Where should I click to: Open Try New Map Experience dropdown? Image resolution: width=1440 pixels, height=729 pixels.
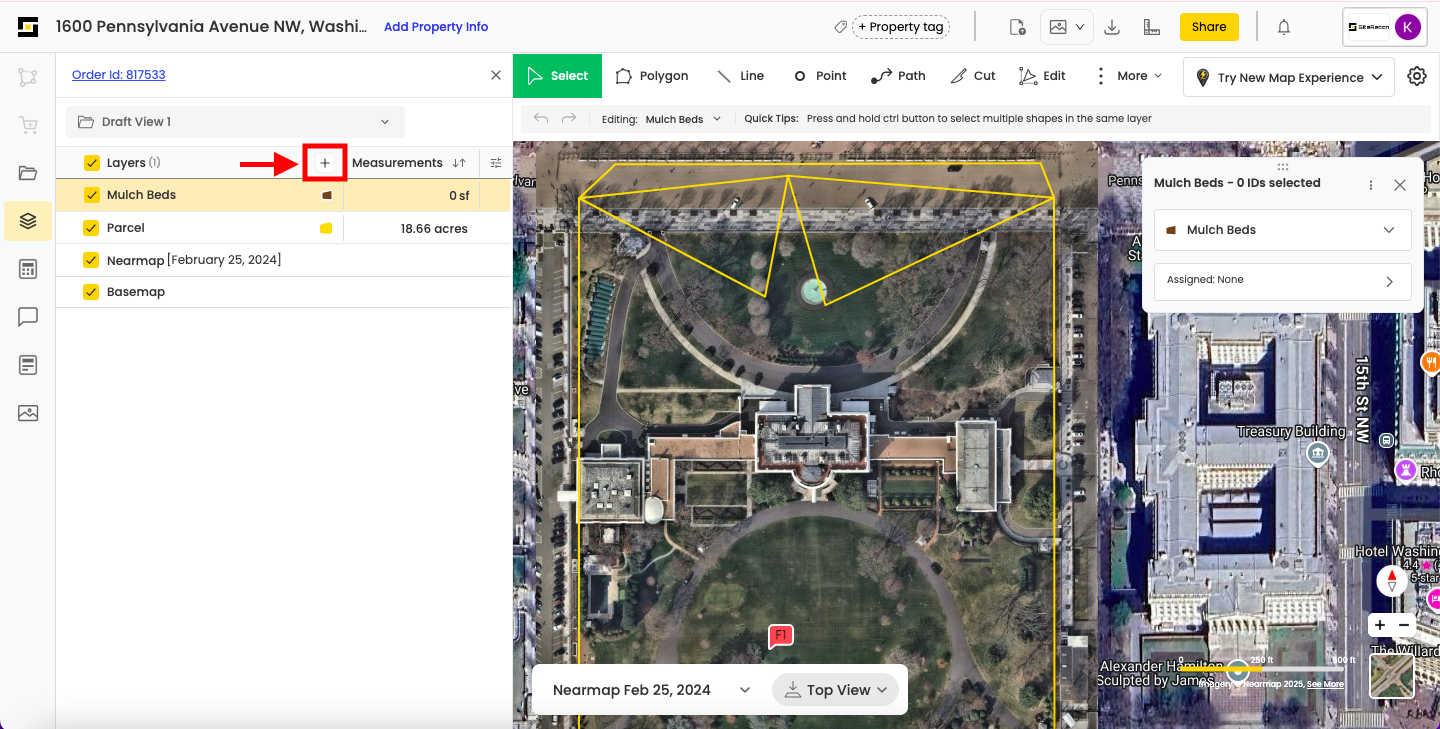point(1289,77)
